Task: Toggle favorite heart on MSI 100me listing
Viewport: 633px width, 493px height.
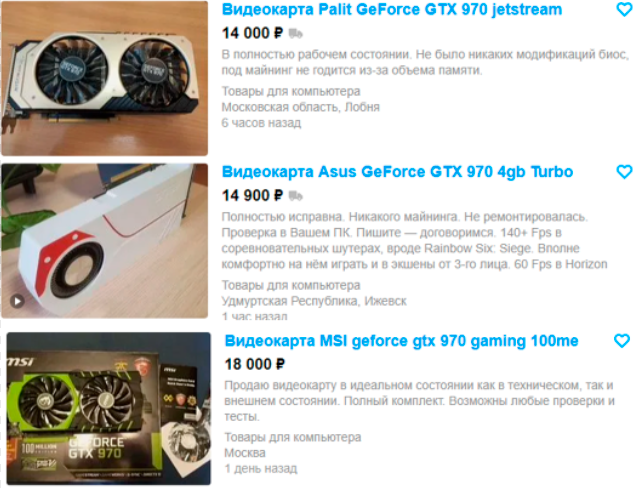Action: coord(622,341)
